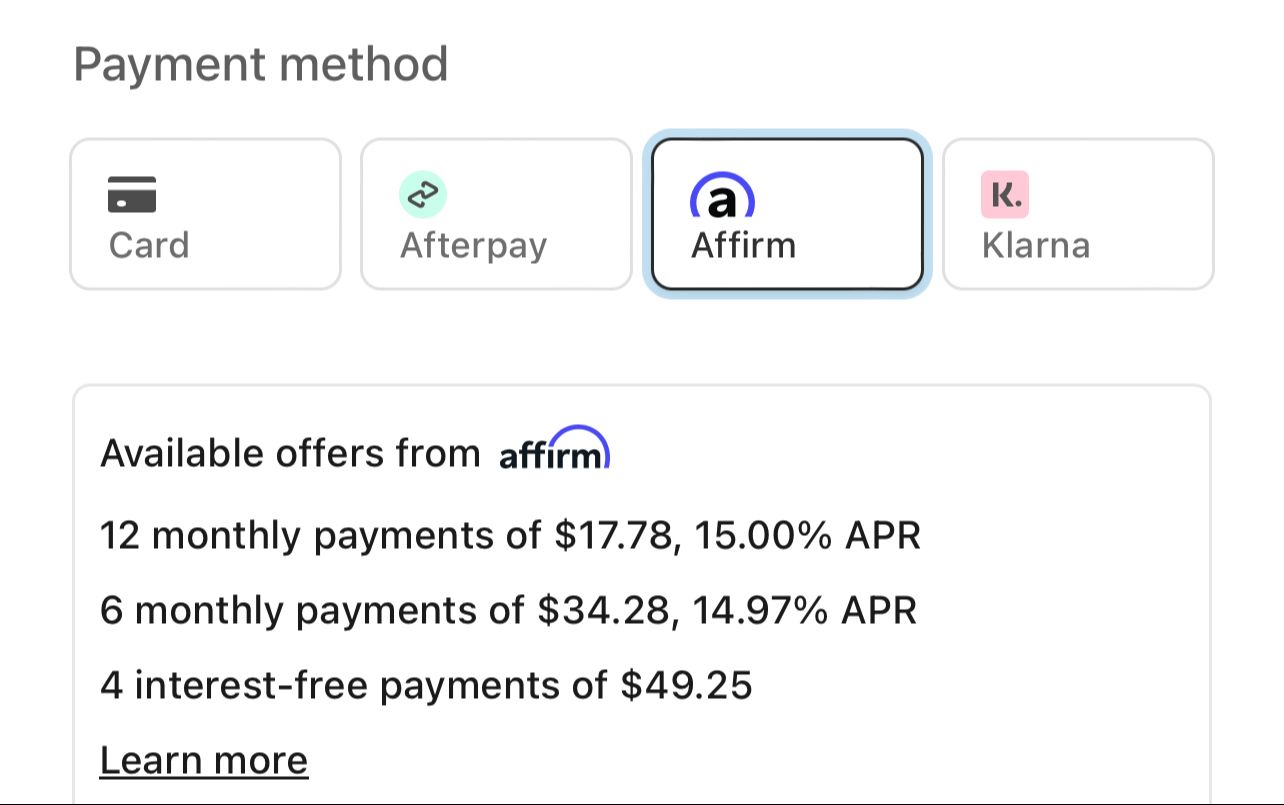Click the $34.28 monthly amount

604,610
